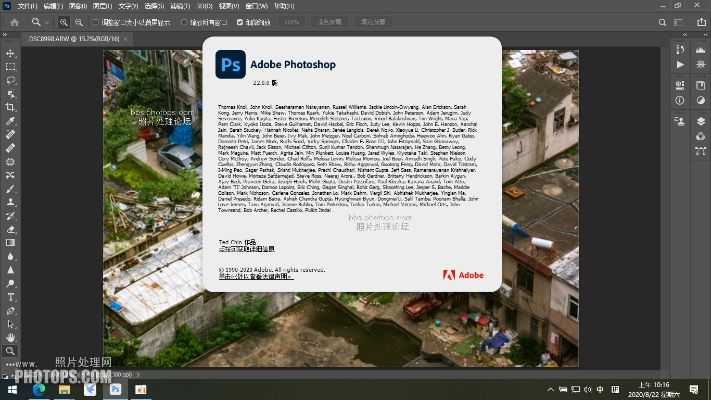Select the Move tool
This screenshot has height=400, width=711.
click(x=11, y=52)
